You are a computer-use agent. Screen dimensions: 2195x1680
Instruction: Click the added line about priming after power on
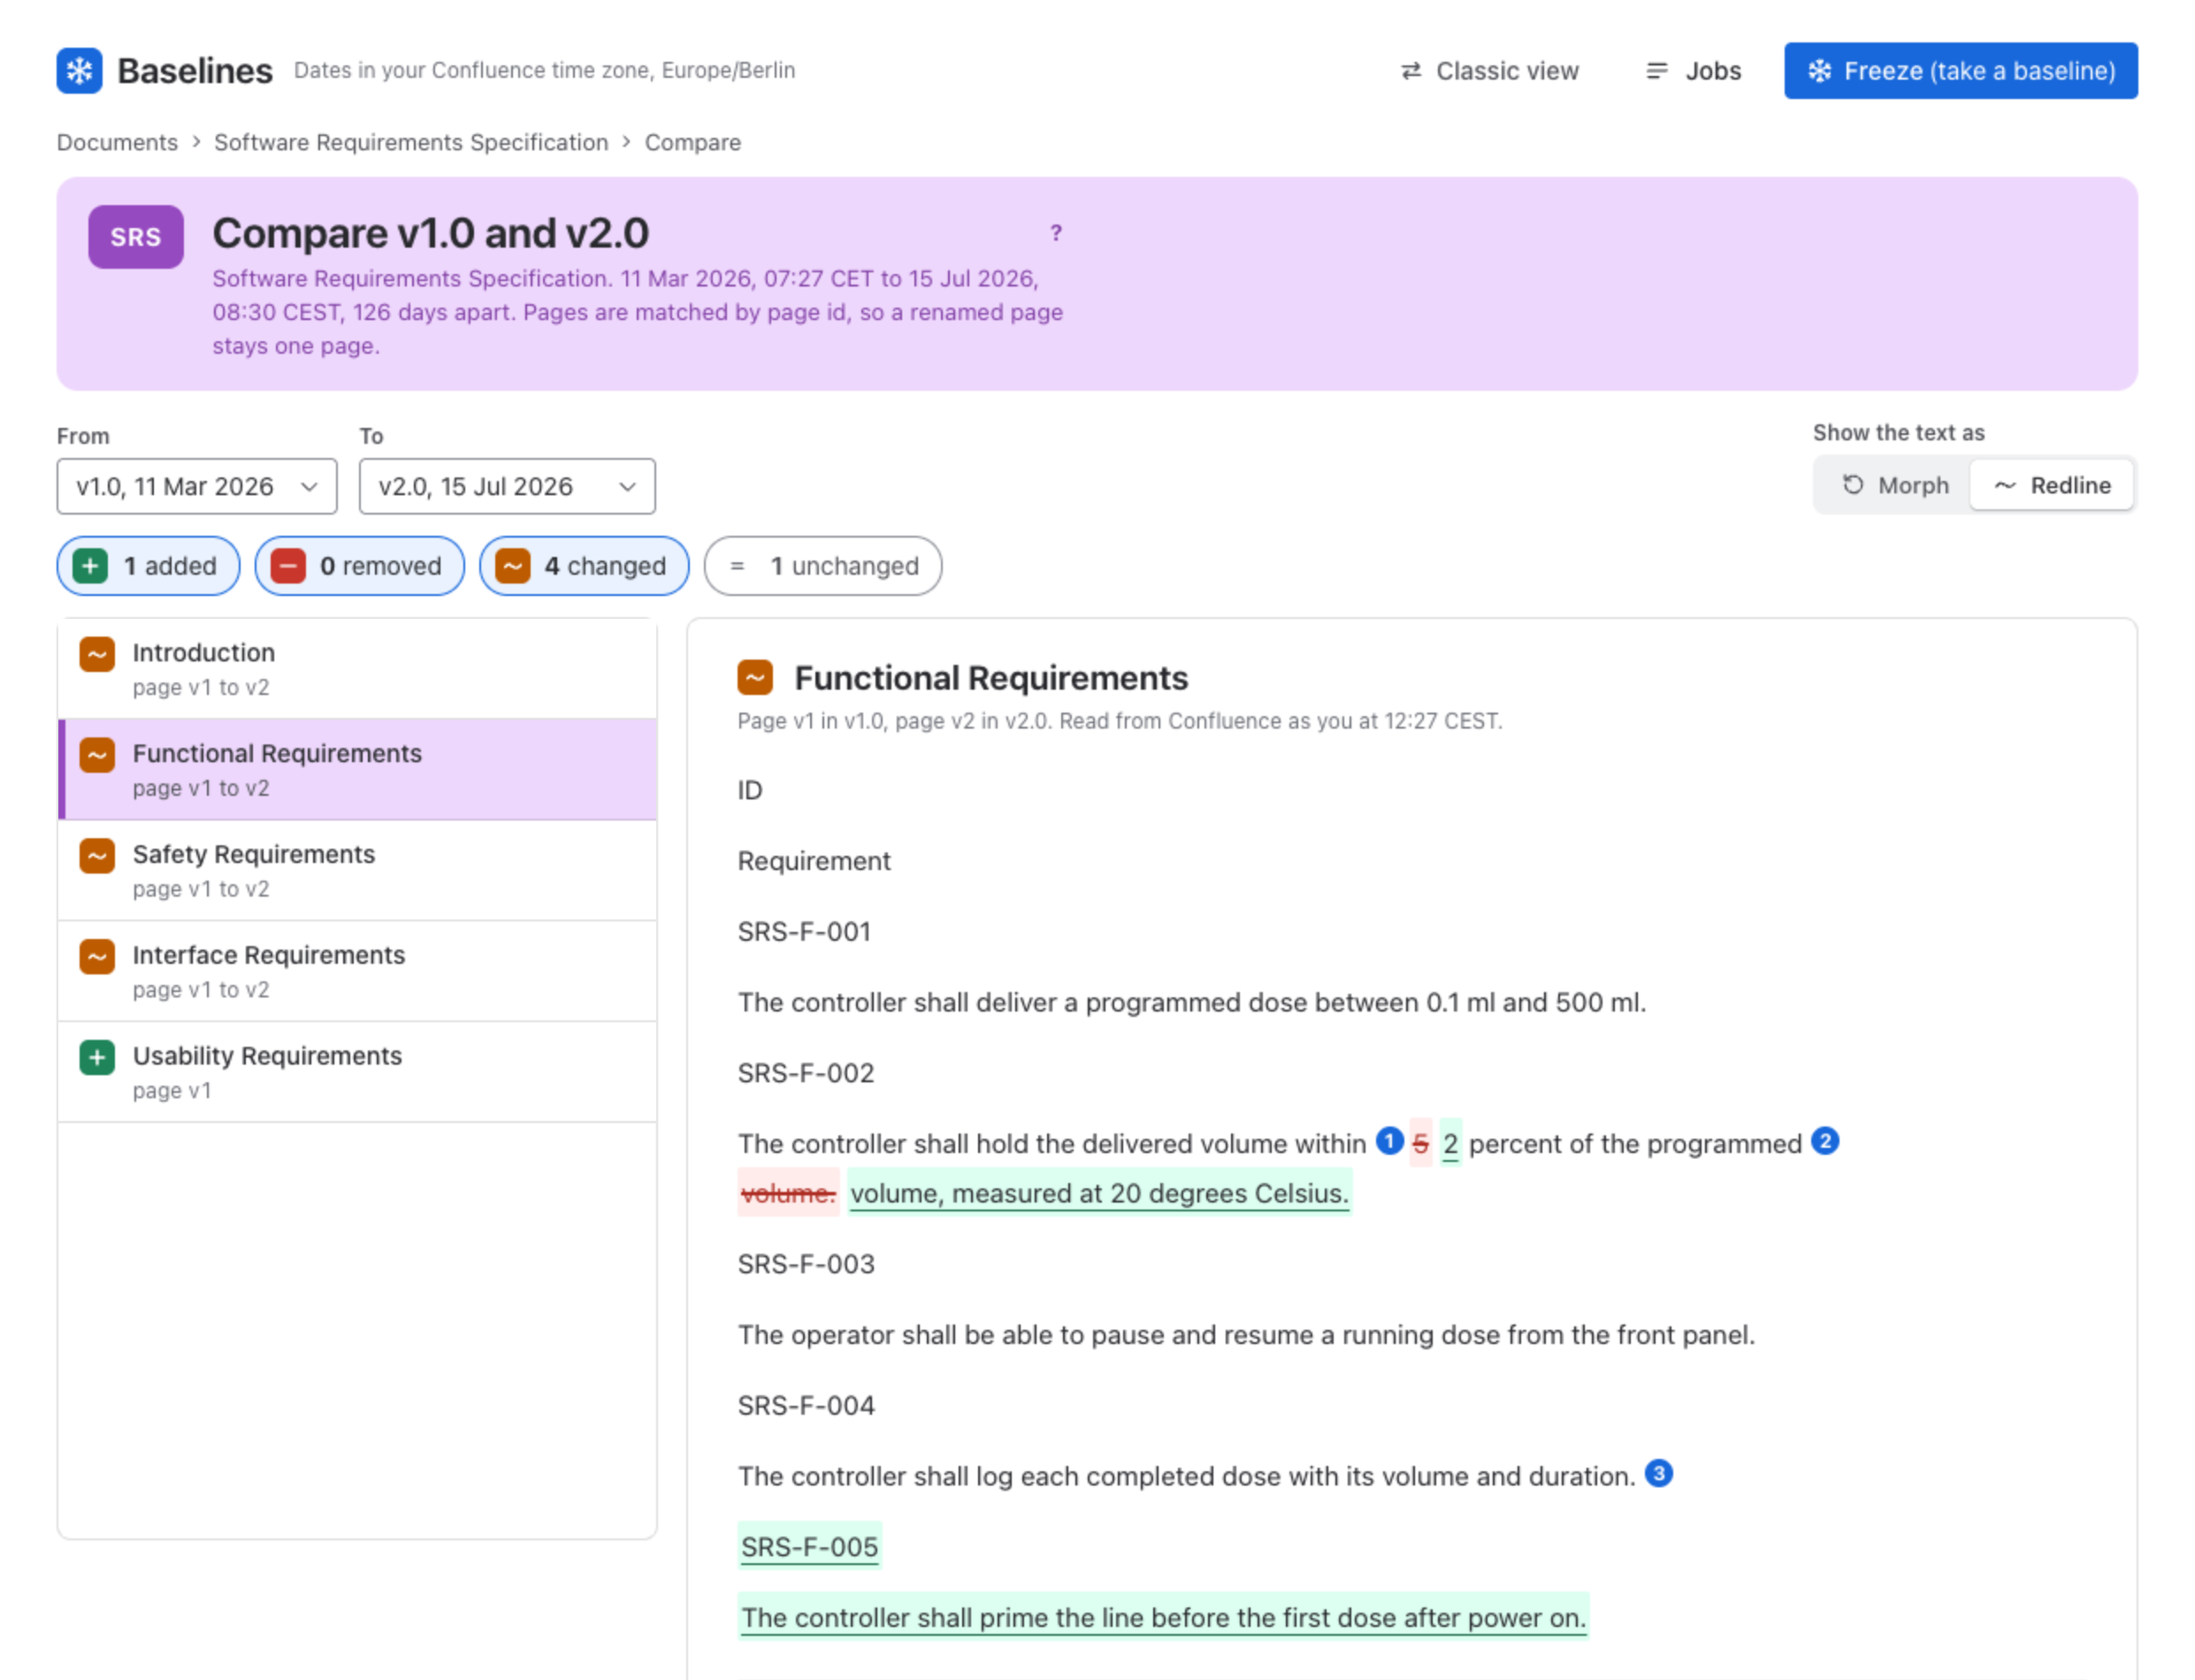tap(1163, 1618)
